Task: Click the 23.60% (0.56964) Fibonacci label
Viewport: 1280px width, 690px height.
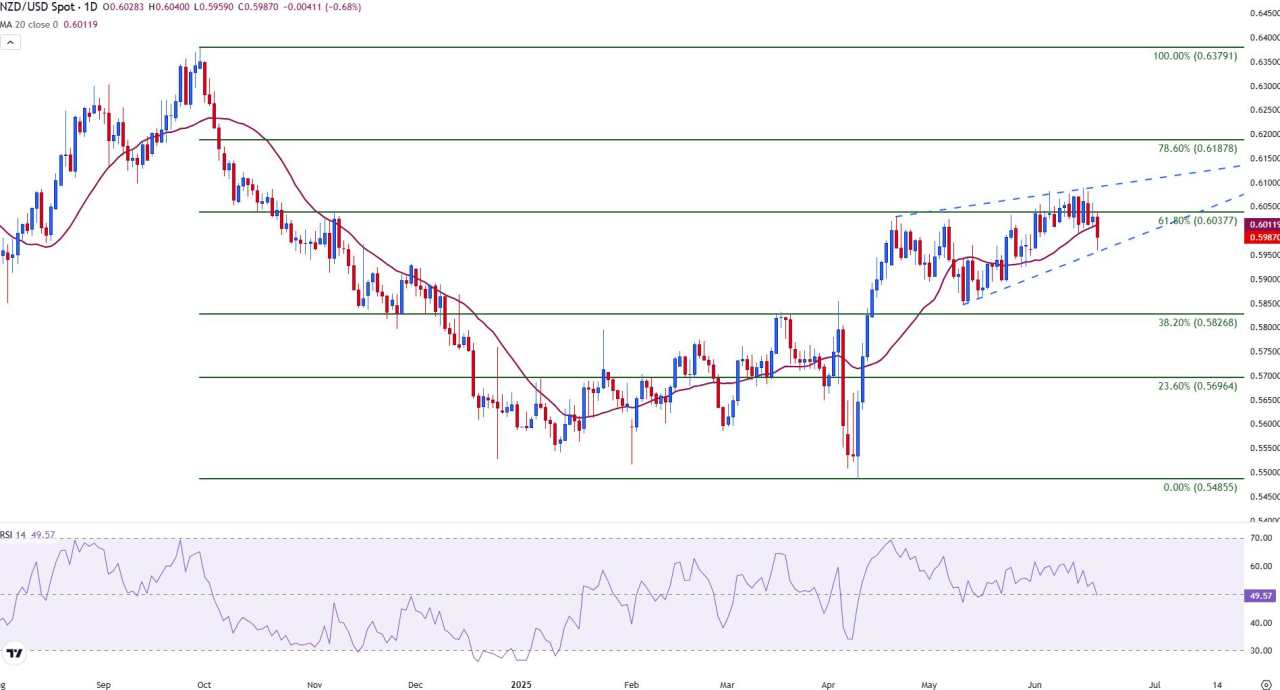Action: pyautogui.click(x=1197, y=386)
